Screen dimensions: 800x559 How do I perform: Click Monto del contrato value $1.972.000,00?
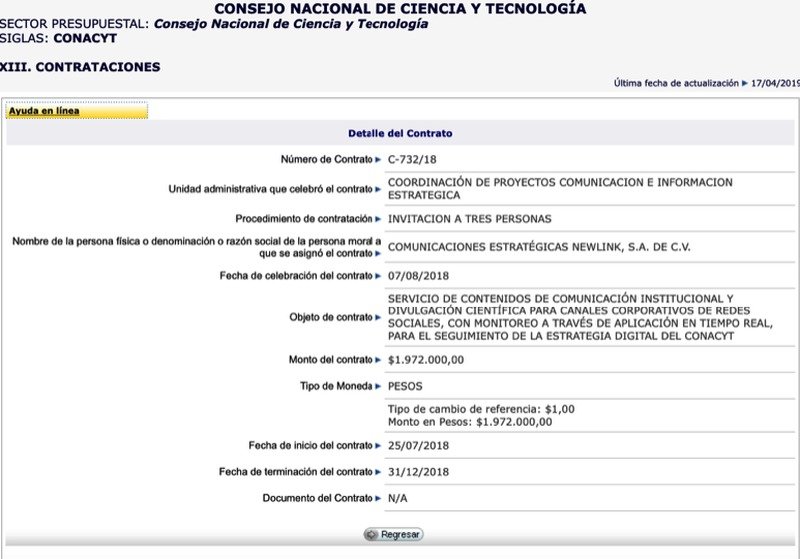[x=426, y=360]
